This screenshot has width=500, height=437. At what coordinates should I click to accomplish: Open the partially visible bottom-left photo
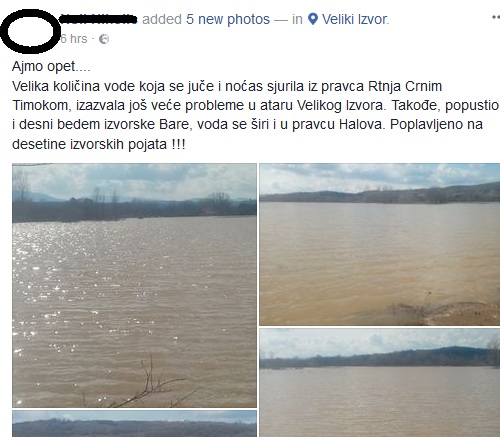tap(134, 424)
